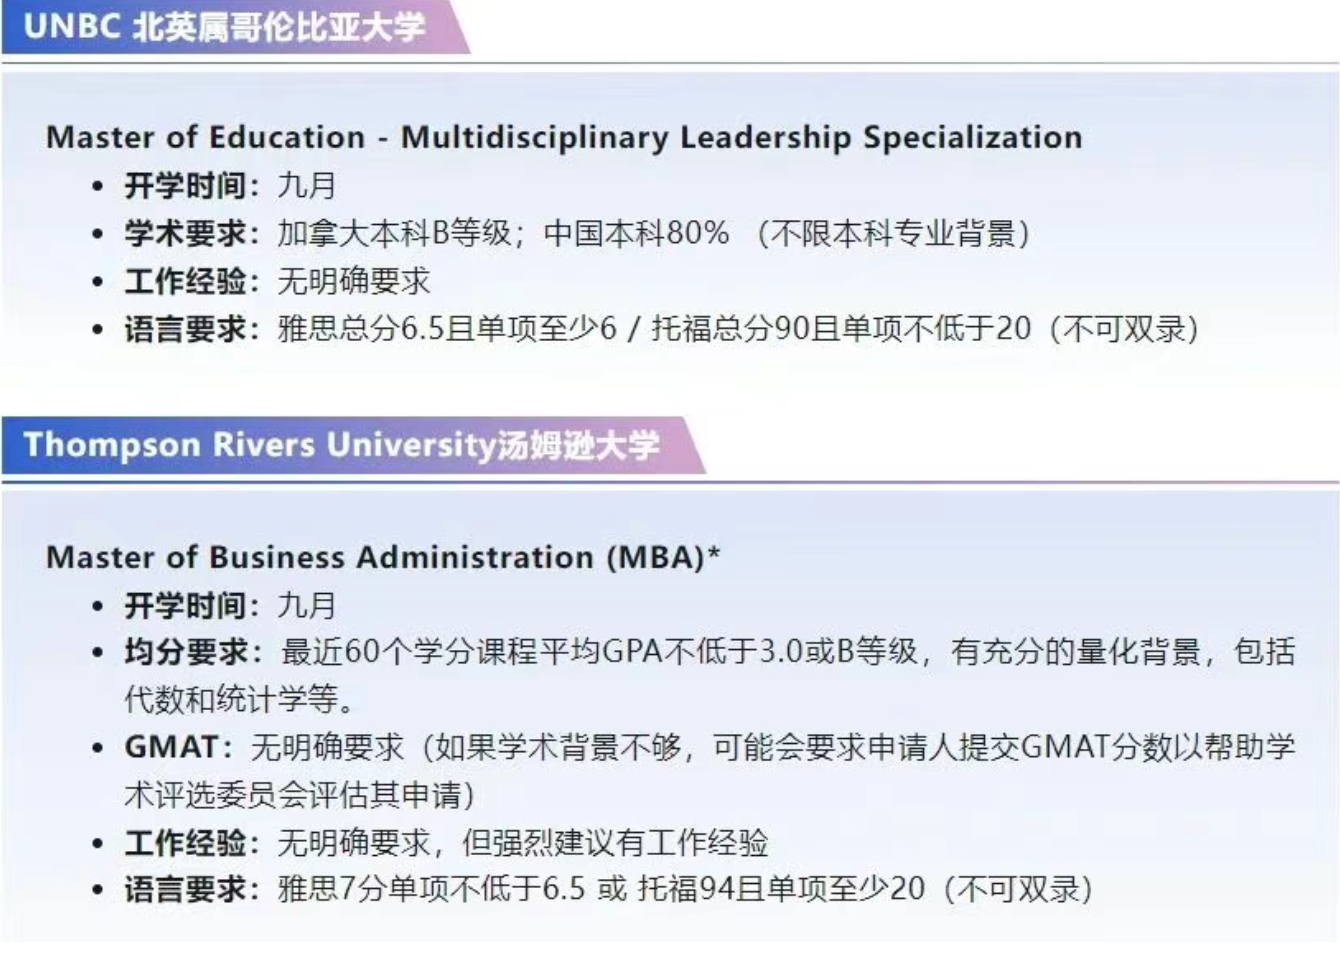This screenshot has width=1340, height=958.
Task: Click the GMAT label
Action: pos(171,747)
